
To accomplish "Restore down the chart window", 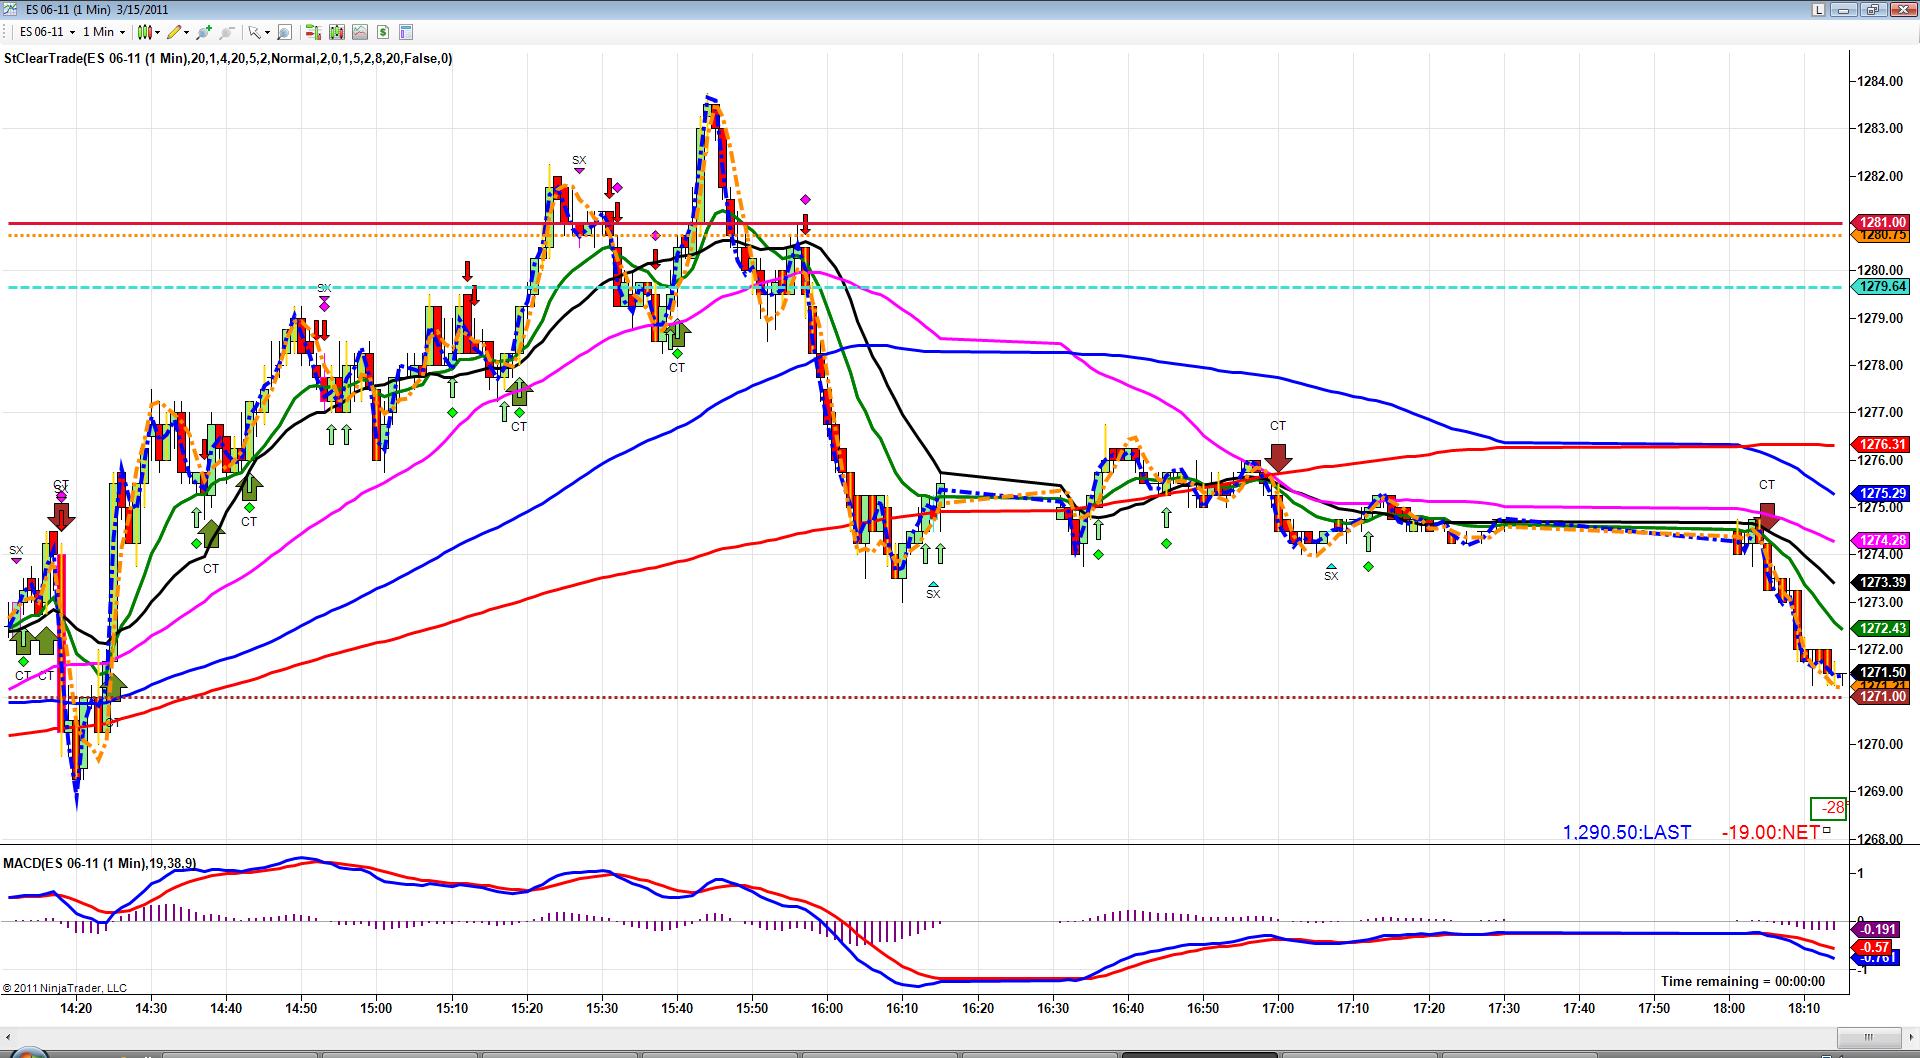I will [x=1876, y=9].
